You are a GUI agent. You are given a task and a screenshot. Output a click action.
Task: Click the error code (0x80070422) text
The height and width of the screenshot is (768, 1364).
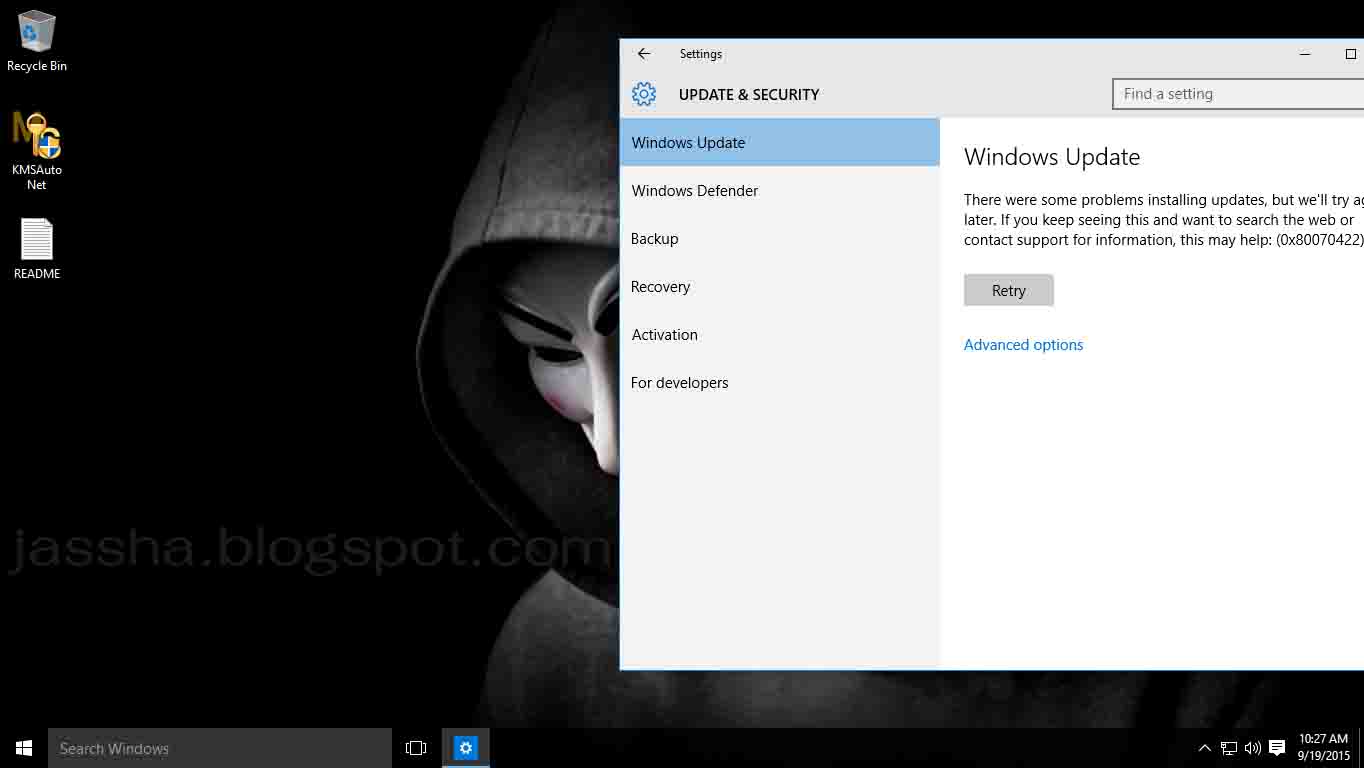tap(1320, 240)
